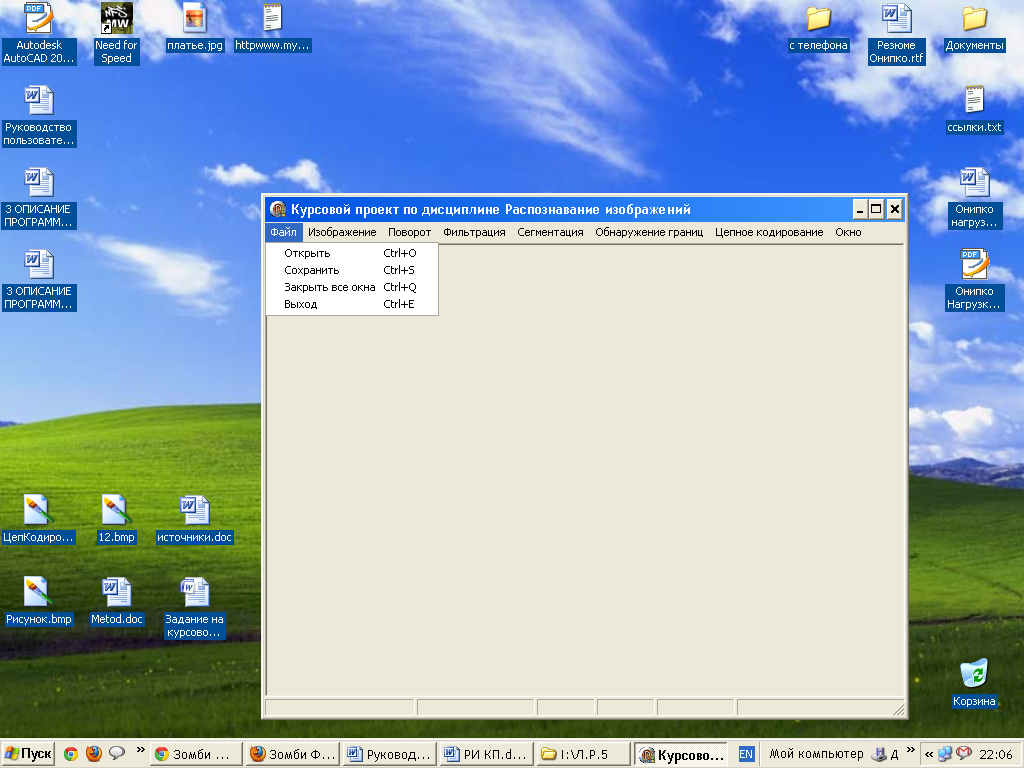Screen dimensions: 1024x768
Task: Click the EN language indicator
Action: [746, 754]
